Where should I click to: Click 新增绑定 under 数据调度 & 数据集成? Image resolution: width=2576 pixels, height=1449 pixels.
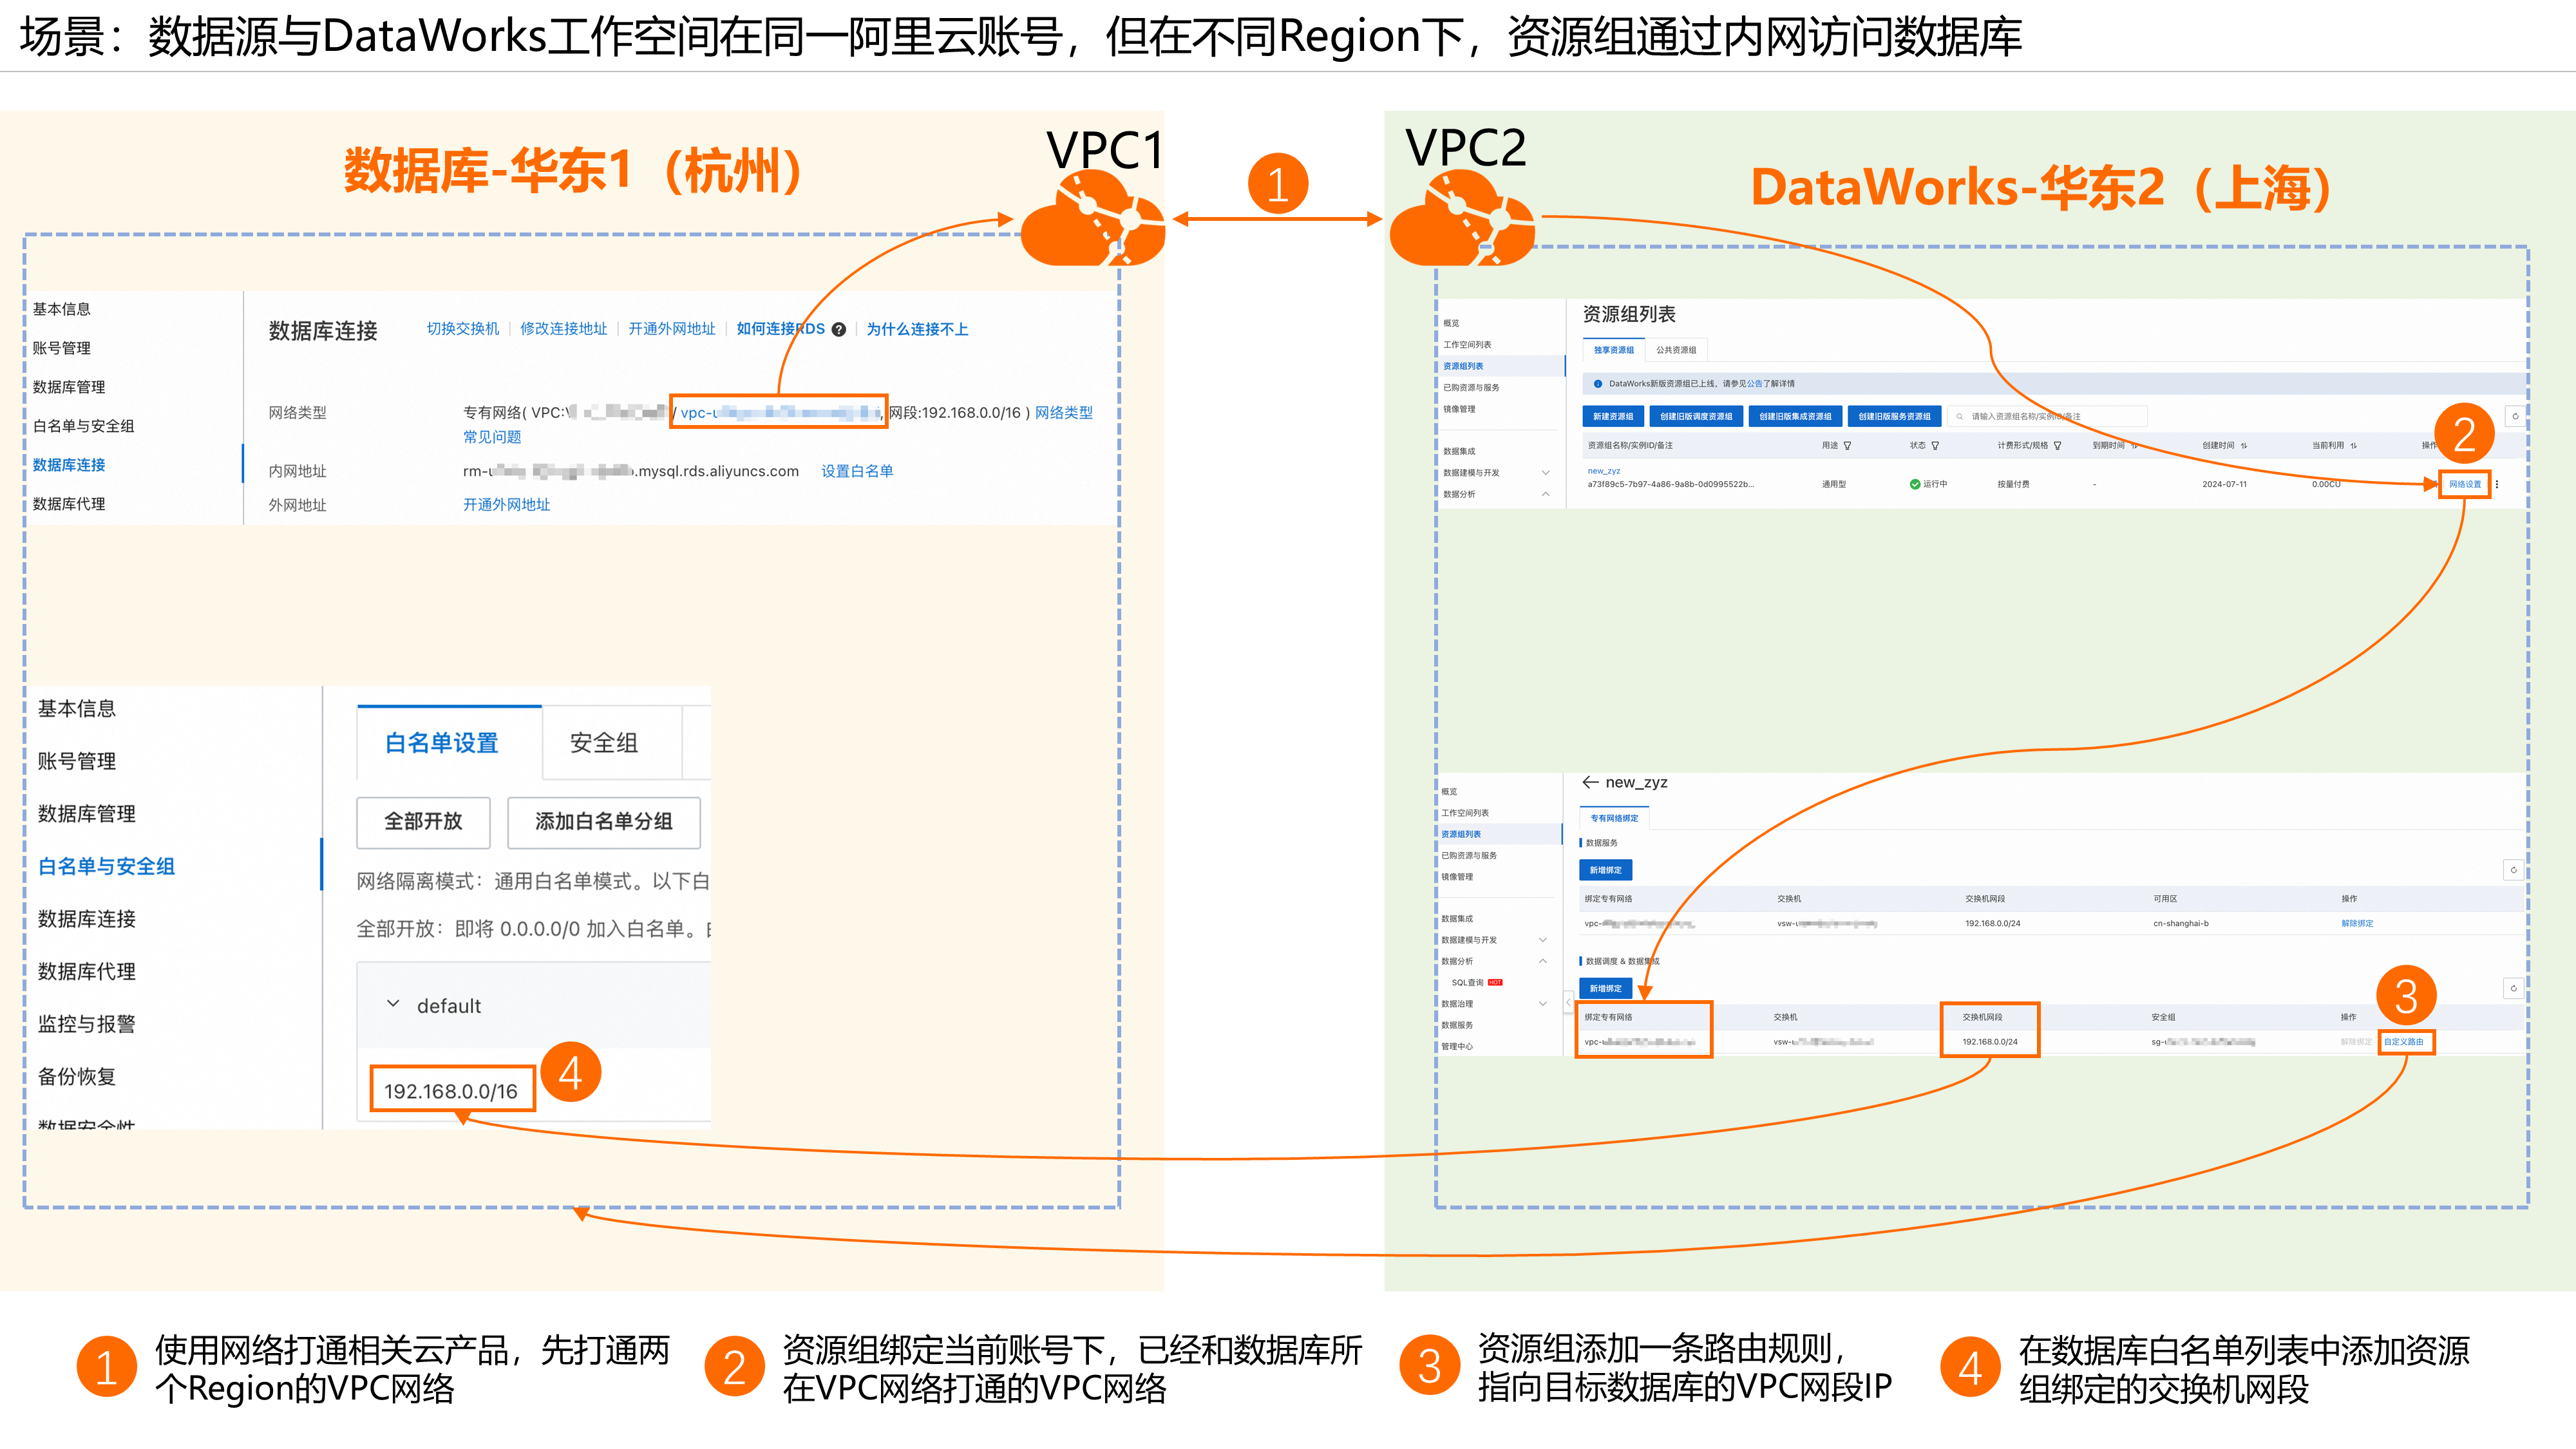[x=1605, y=988]
